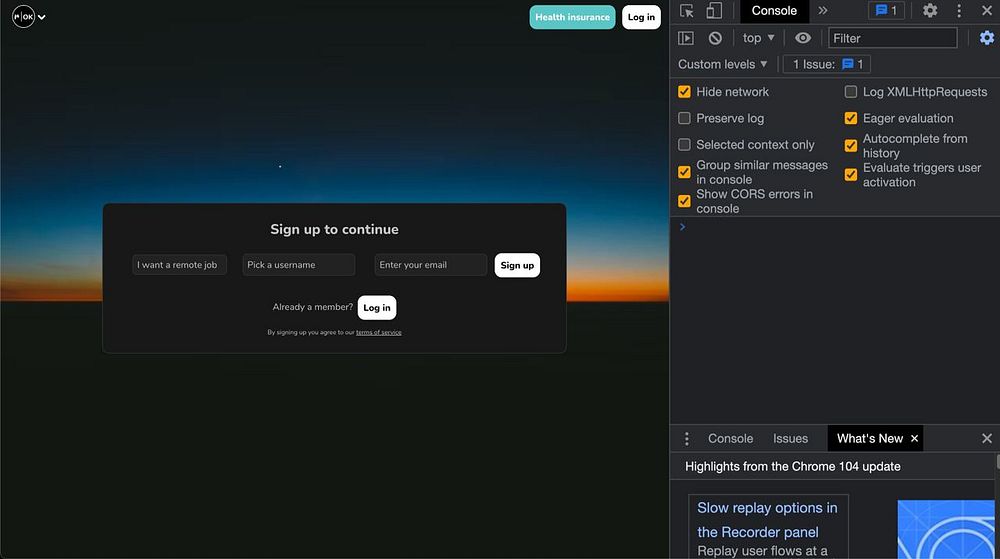Focus the 'Pick a username' field

(298, 265)
